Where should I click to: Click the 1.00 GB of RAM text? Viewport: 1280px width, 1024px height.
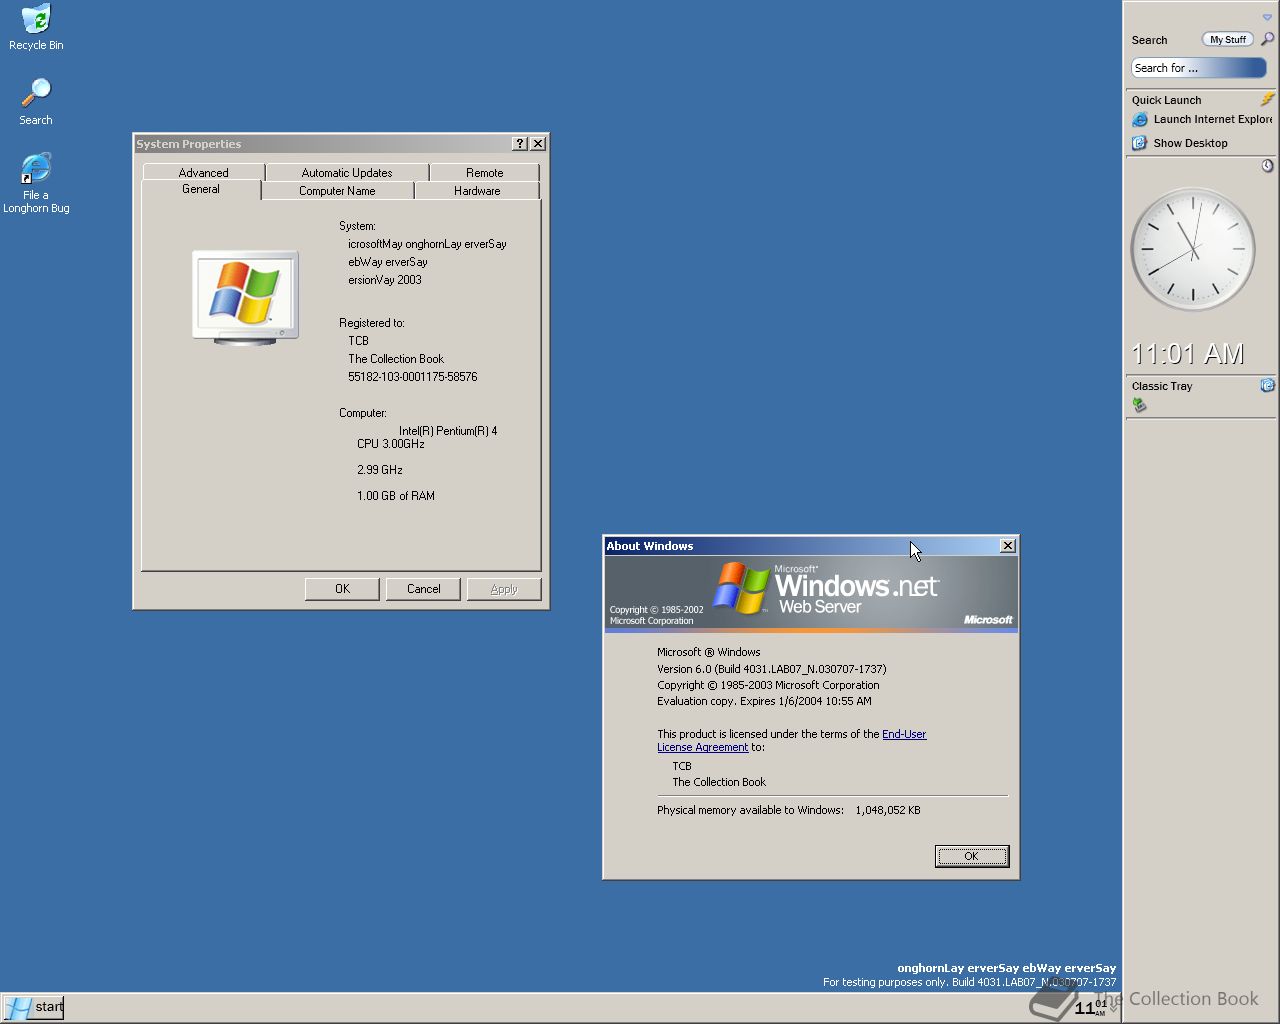coord(396,496)
